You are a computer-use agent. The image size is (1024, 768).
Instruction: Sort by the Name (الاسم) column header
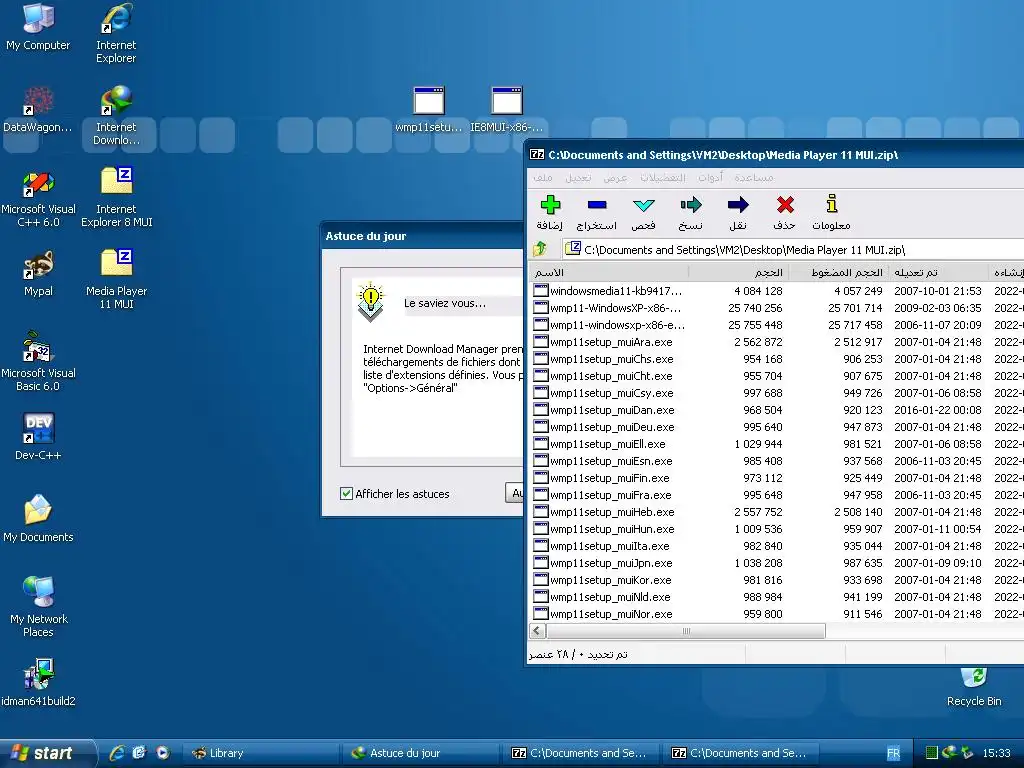tap(609, 272)
